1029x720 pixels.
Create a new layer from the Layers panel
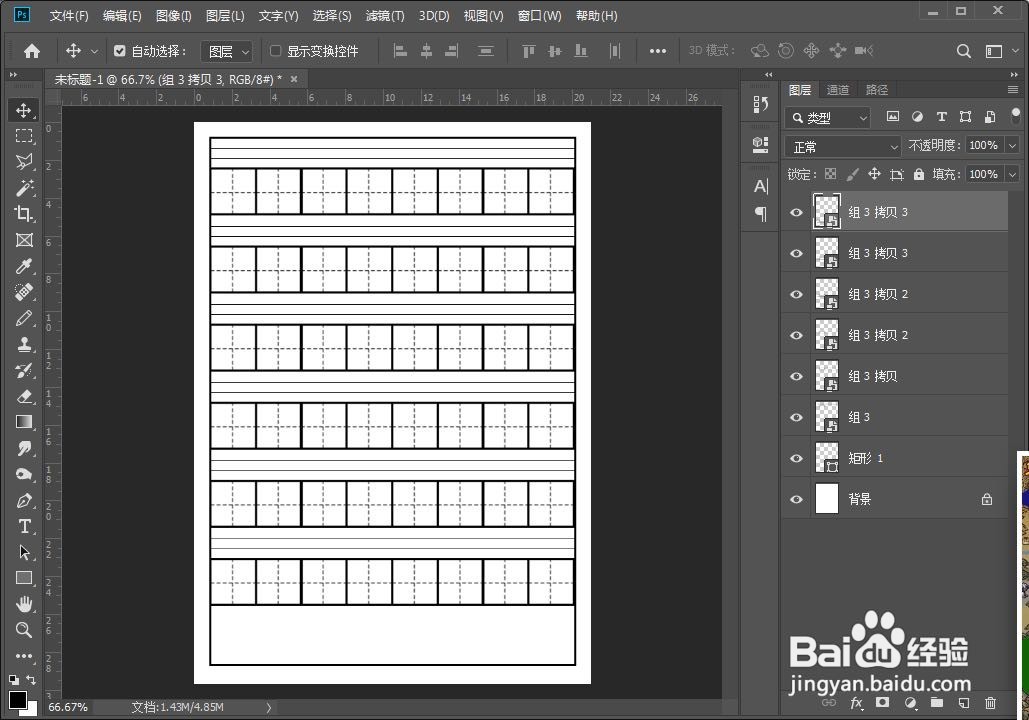click(x=963, y=704)
